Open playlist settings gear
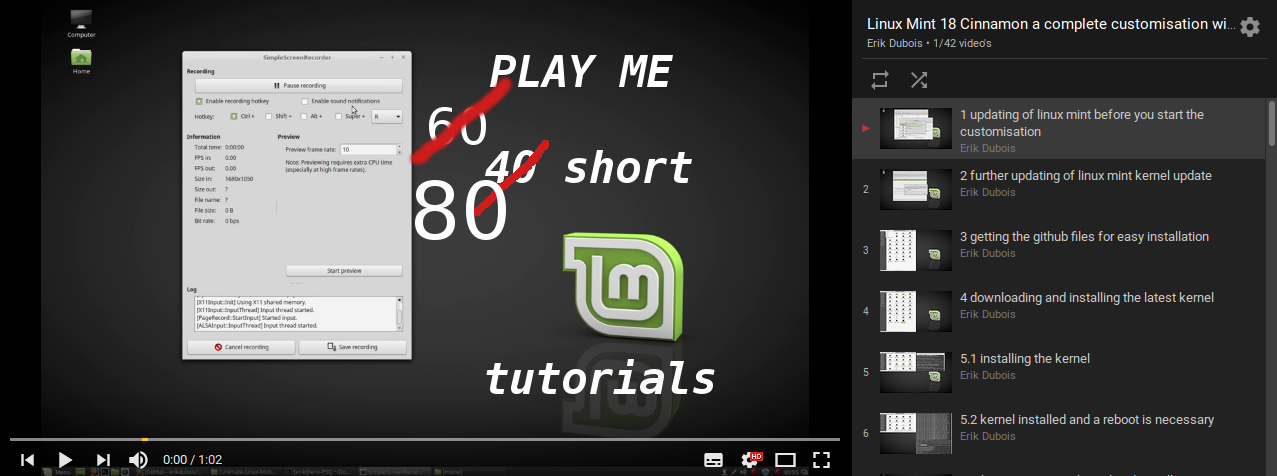This screenshot has width=1277, height=476. click(1250, 27)
